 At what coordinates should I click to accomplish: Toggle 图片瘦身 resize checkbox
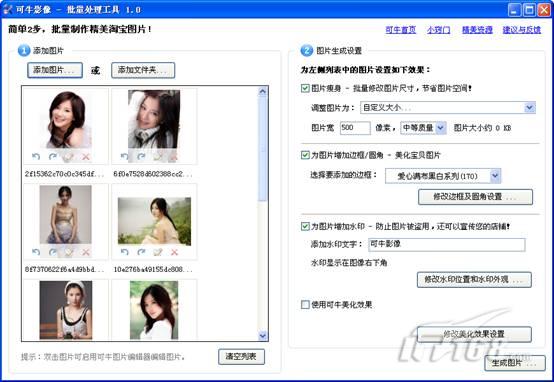pos(305,88)
